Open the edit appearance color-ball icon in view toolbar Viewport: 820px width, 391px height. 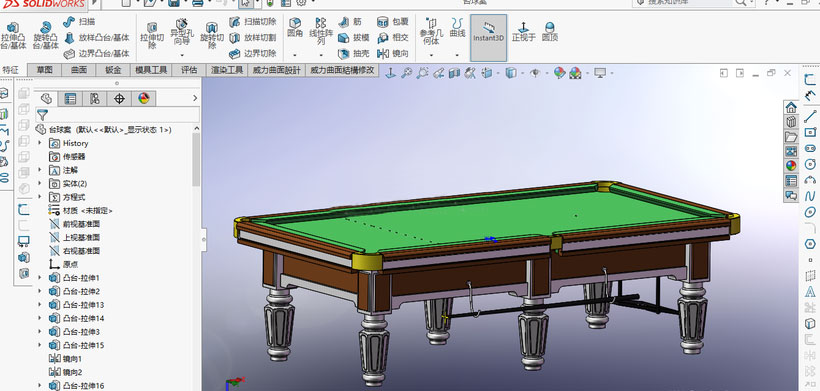coord(560,73)
